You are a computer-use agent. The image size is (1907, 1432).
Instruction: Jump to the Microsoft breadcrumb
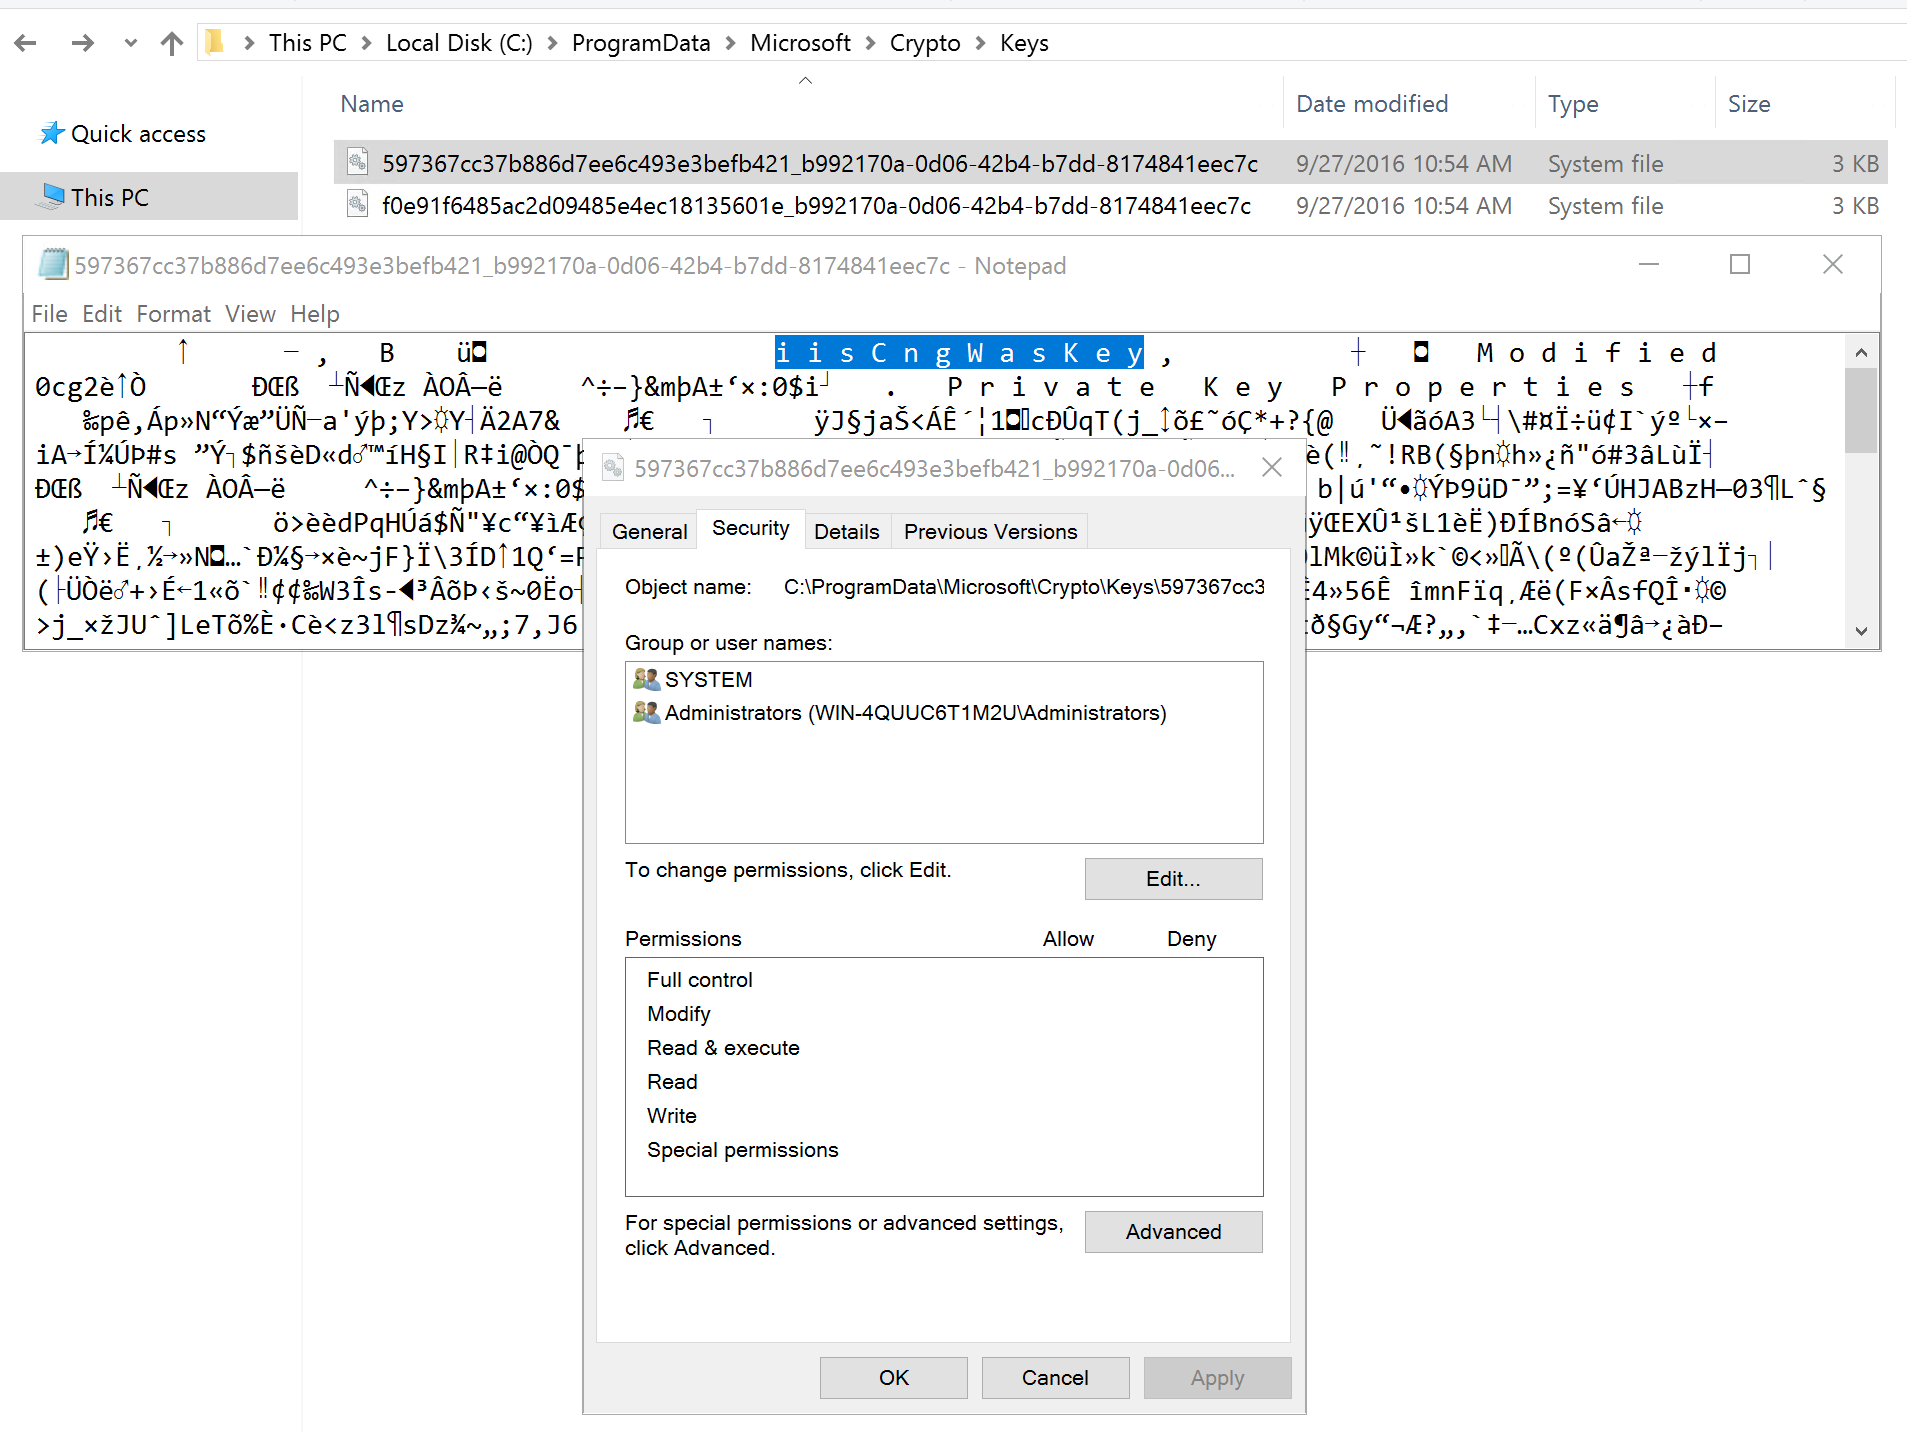[x=800, y=43]
